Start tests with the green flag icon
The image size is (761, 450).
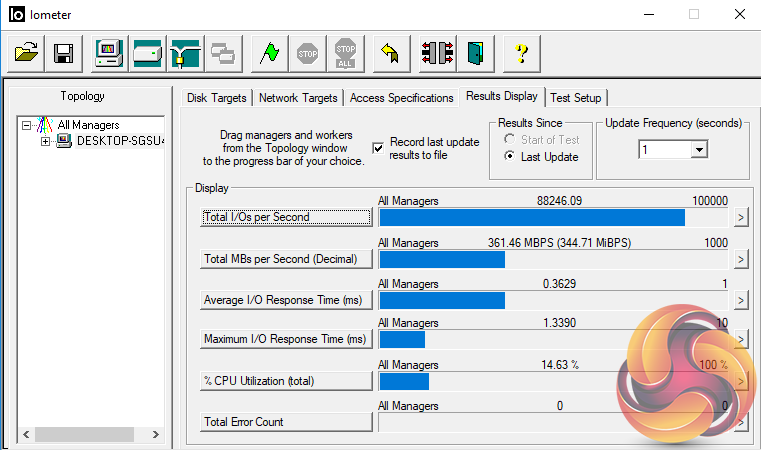pos(268,53)
